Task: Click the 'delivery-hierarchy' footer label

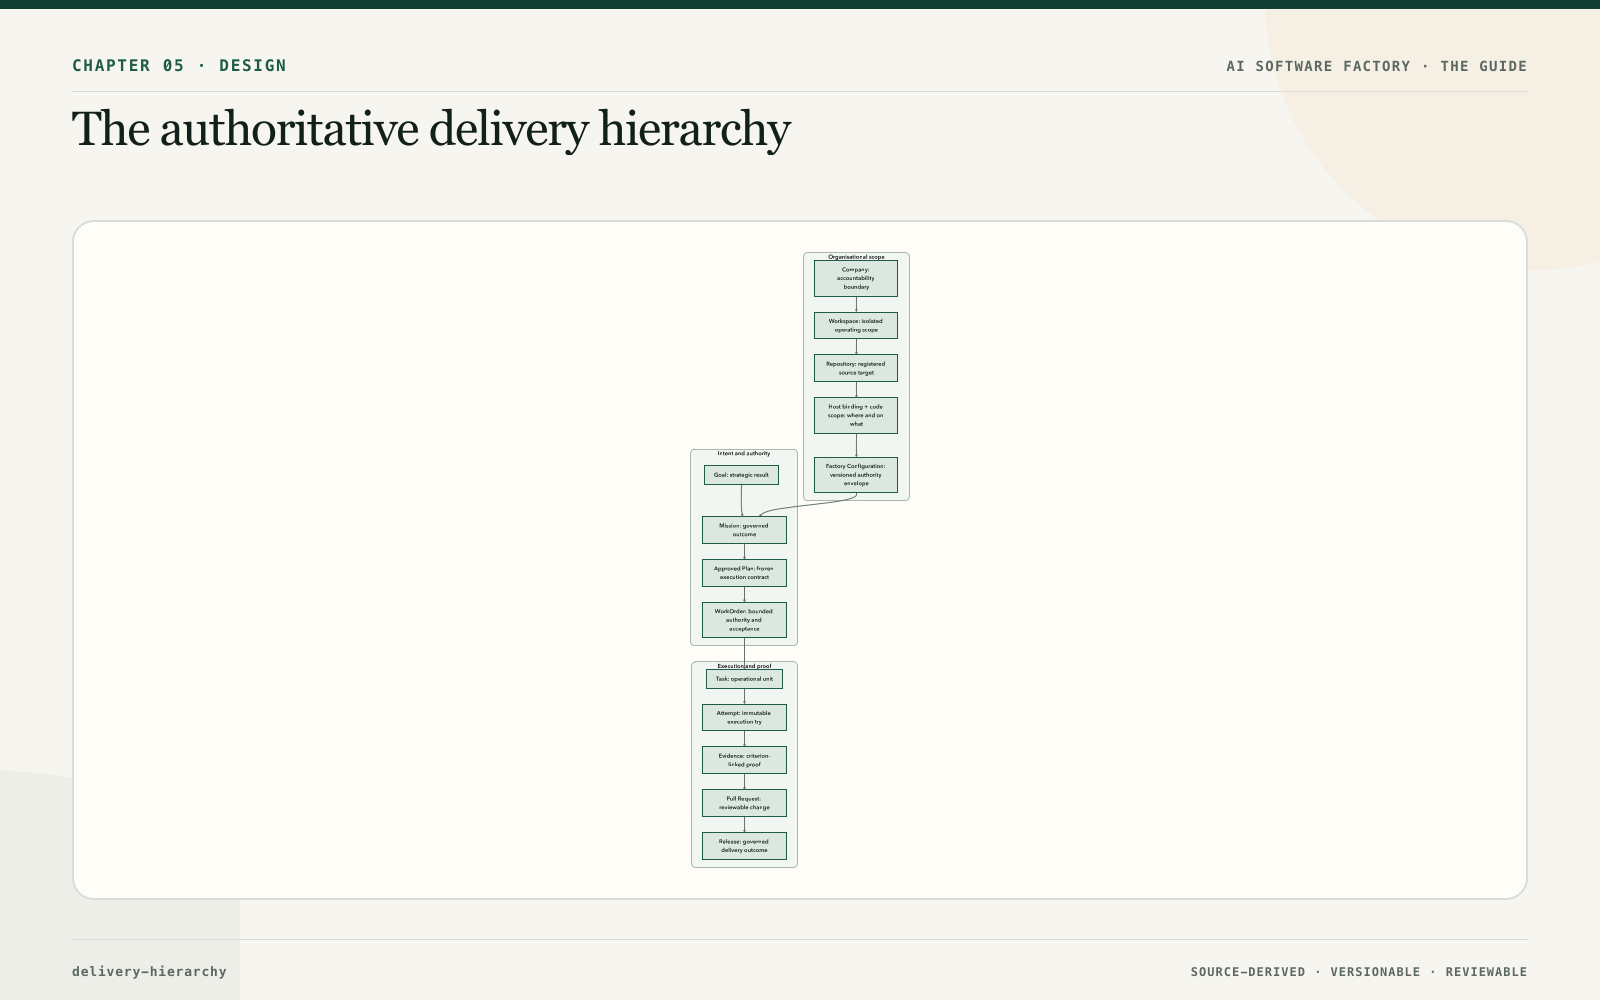Action: pyautogui.click(x=149, y=971)
